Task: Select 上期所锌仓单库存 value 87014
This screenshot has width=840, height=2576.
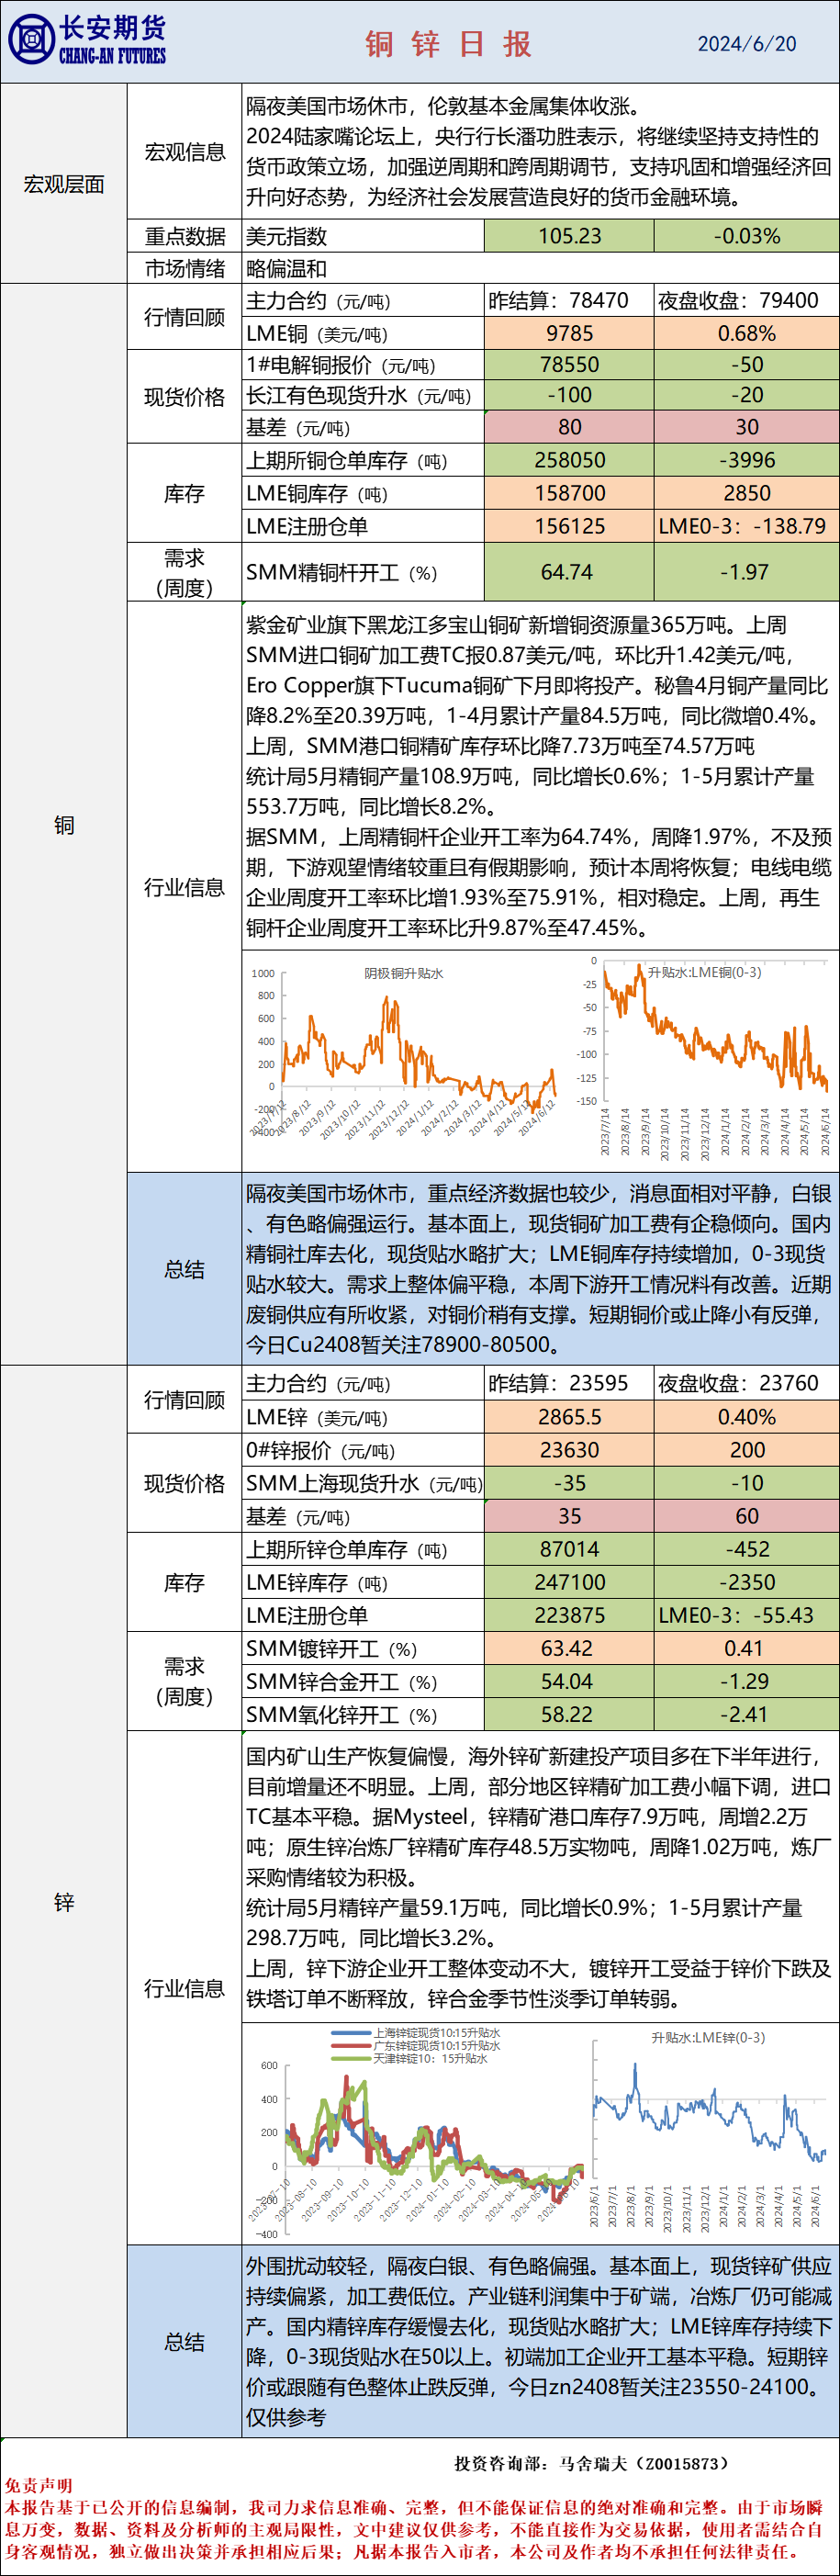Action: click(569, 1548)
